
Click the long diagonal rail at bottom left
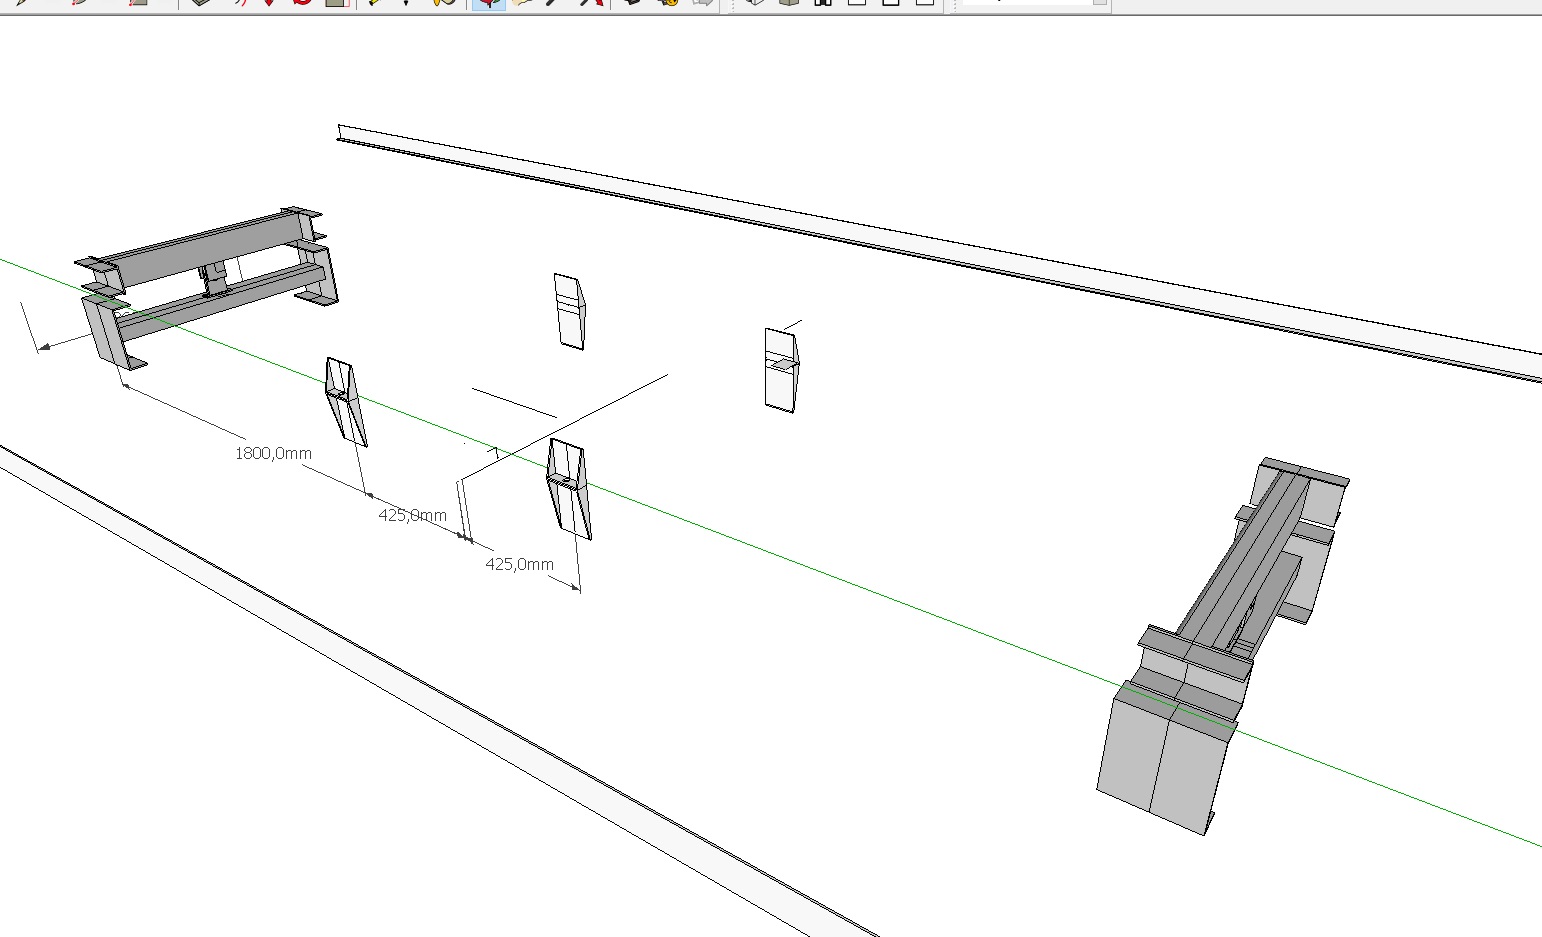coord(400,680)
